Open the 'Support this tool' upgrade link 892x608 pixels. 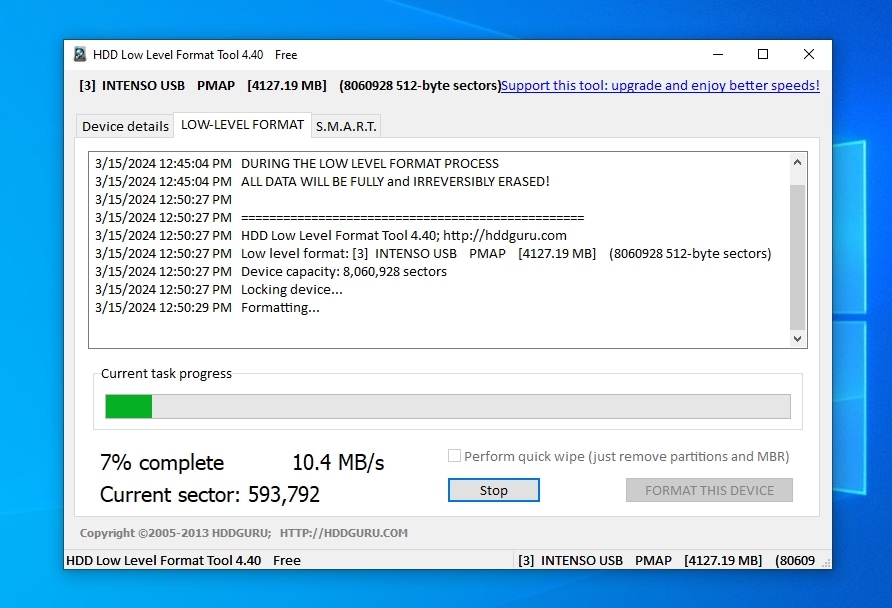point(660,85)
